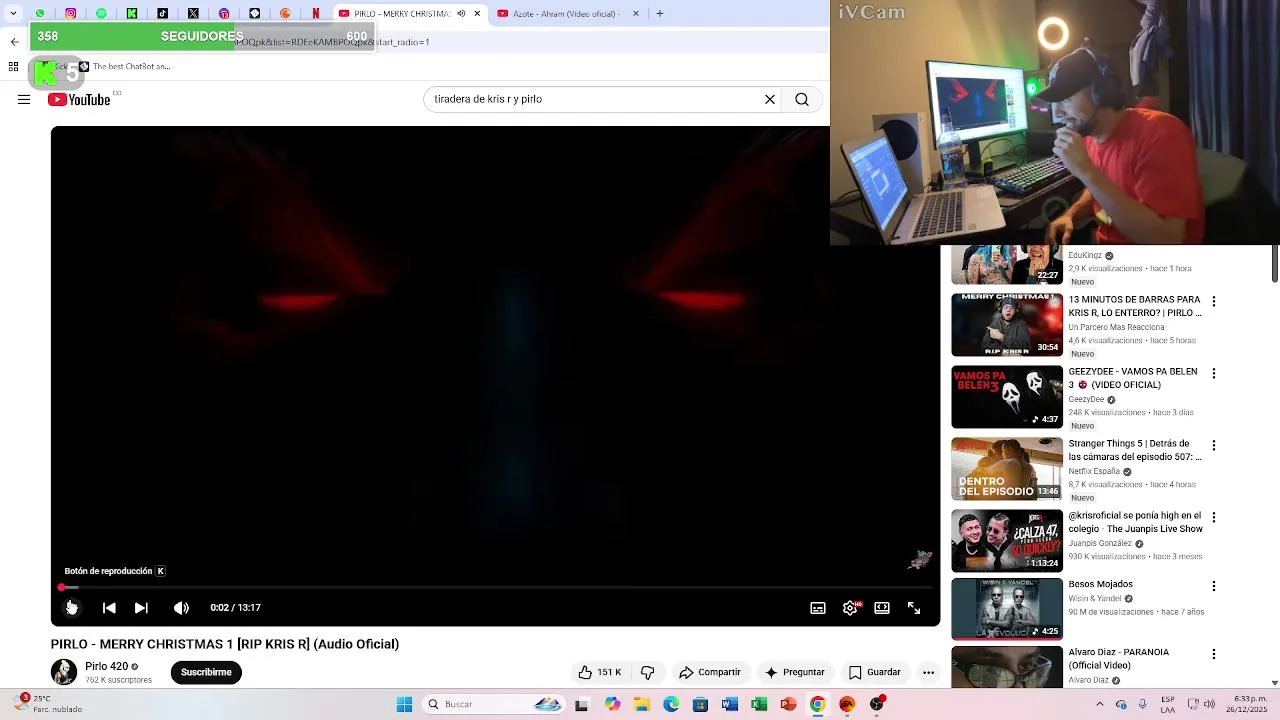Open Word from the taskbar
Screen dimensions: 1280x720
(729, 704)
